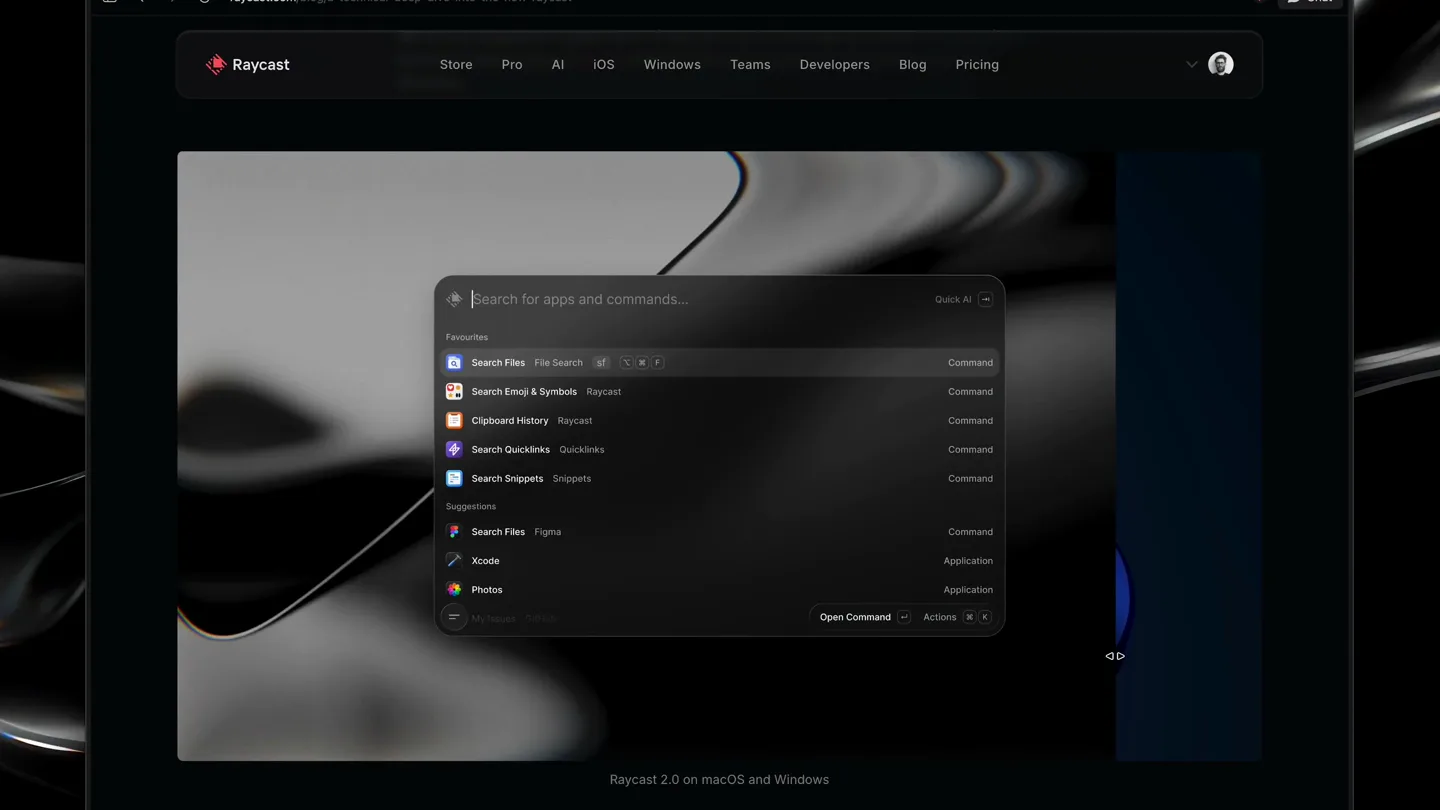Image resolution: width=1440 pixels, height=810 pixels.
Task: Expand the chevron next to profile avatar
Action: (x=1192, y=65)
